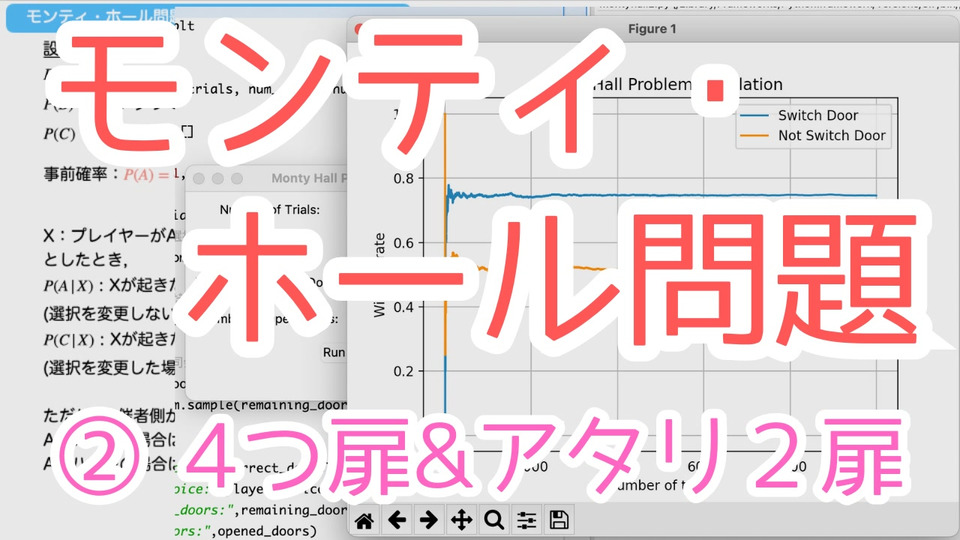Click the 0.2 y-axis tick label
The height and width of the screenshot is (540, 960).
coord(403,371)
